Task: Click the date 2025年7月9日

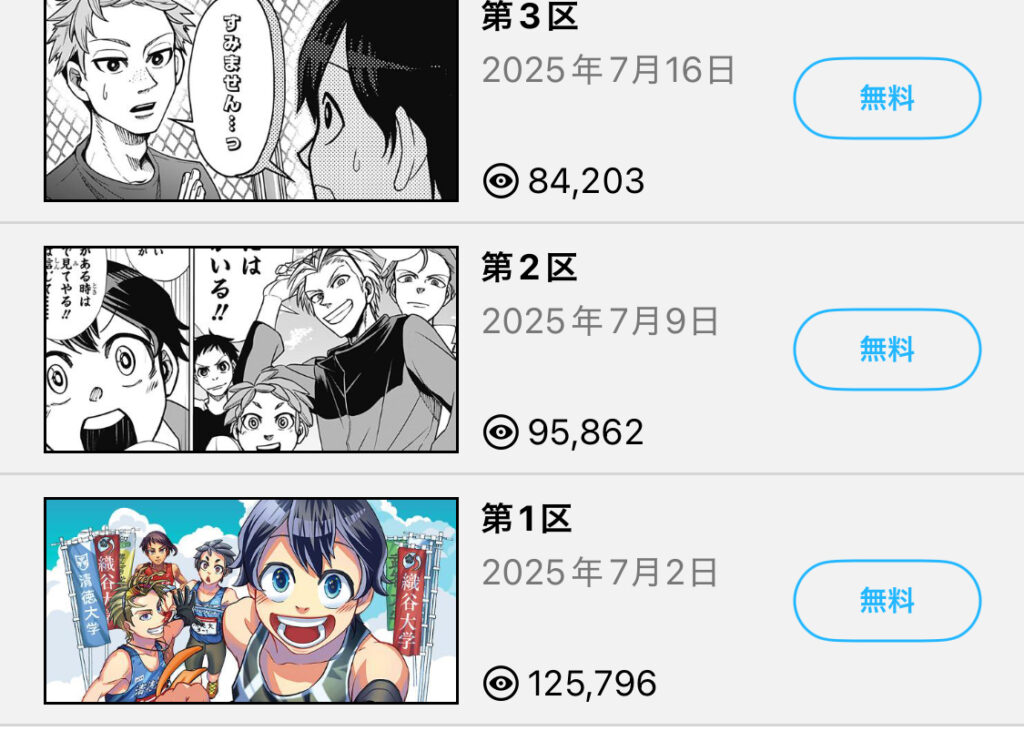Action: tap(601, 321)
